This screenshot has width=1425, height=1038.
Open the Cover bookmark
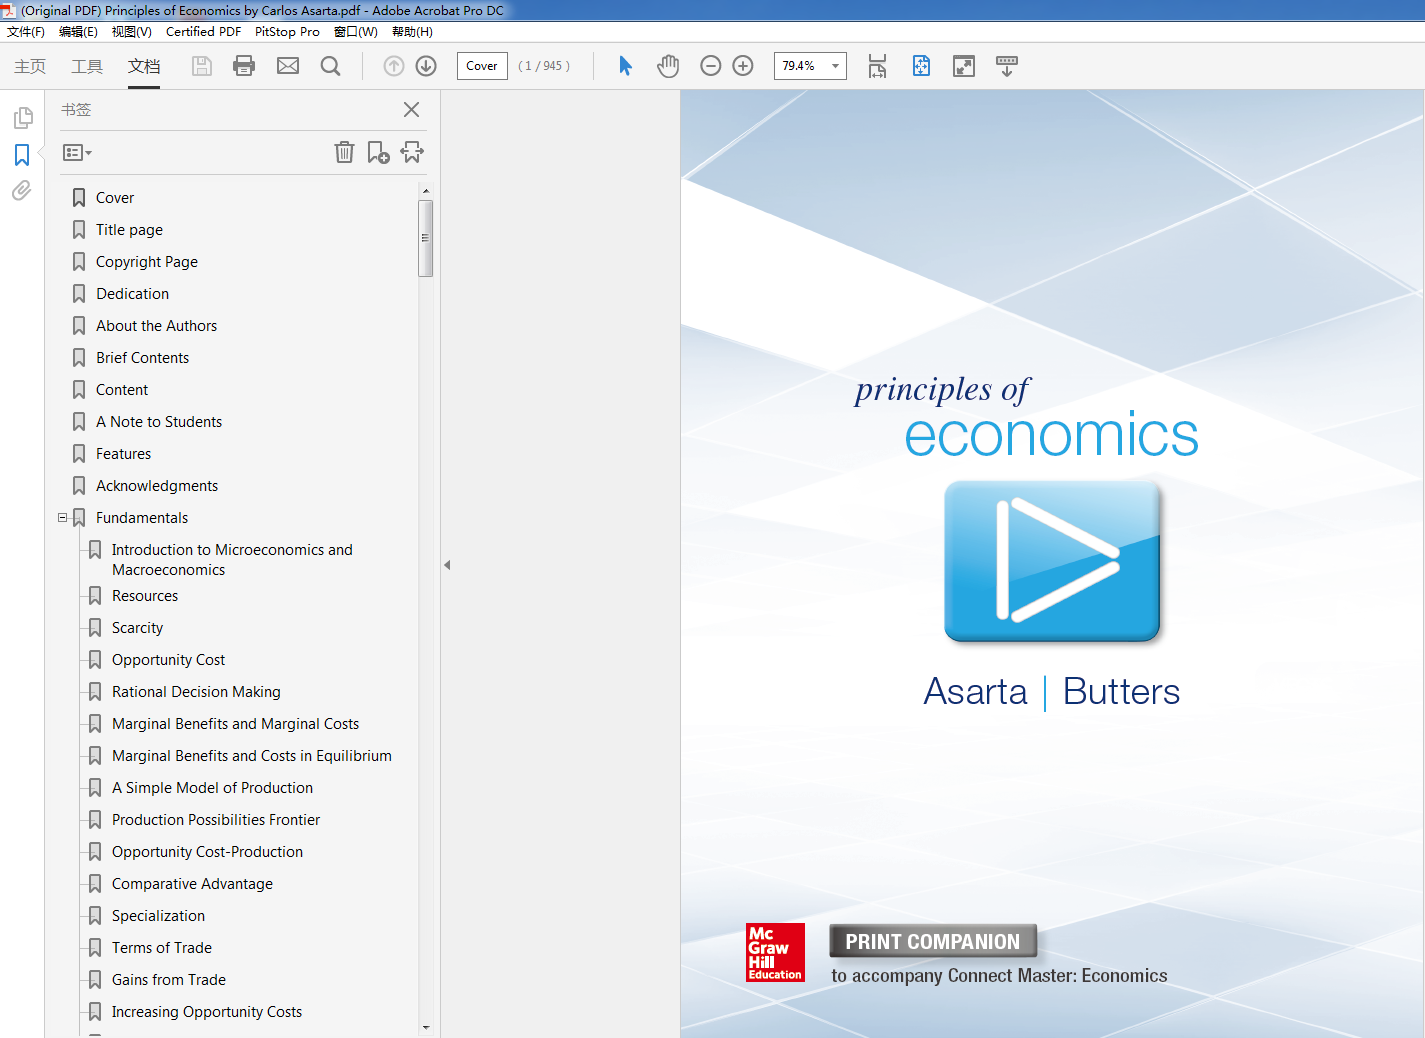point(115,198)
